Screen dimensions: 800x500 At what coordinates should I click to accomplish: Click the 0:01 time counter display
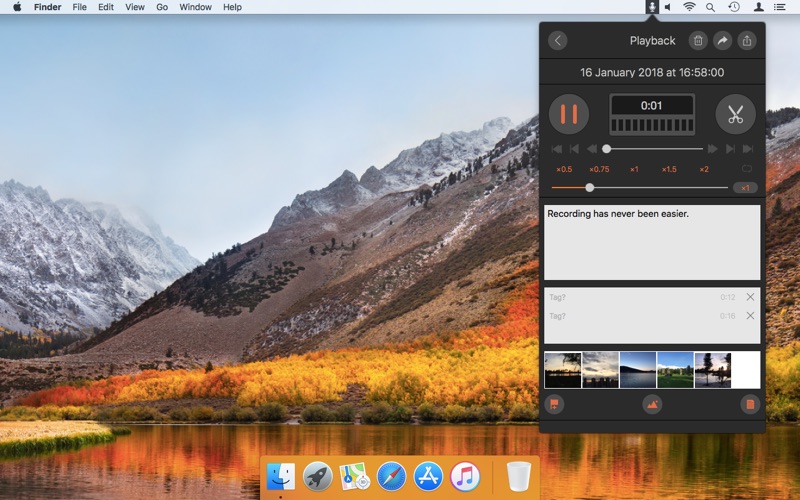[x=652, y=106]
